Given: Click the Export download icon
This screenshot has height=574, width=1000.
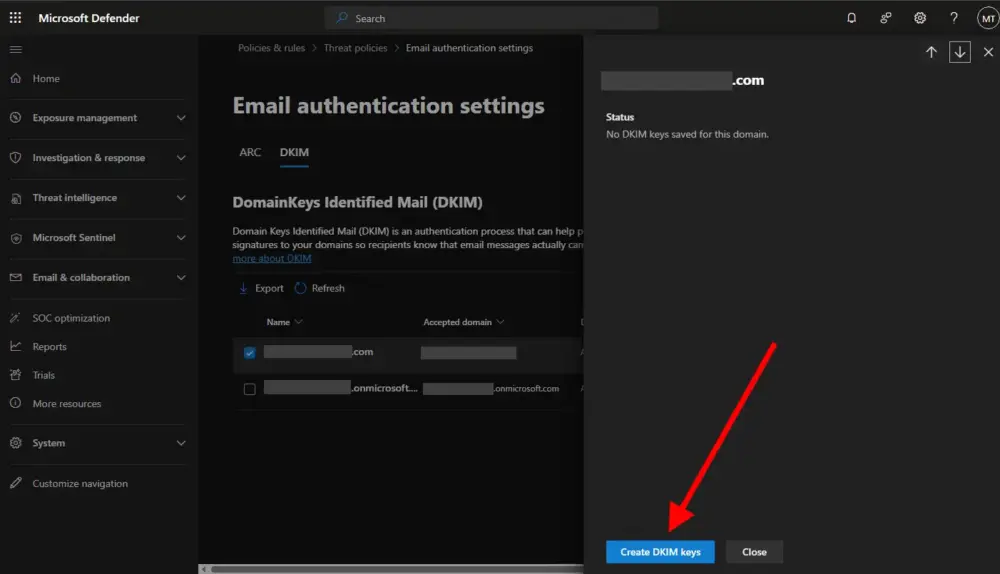Looking at the screenshot, I should 243,288.
